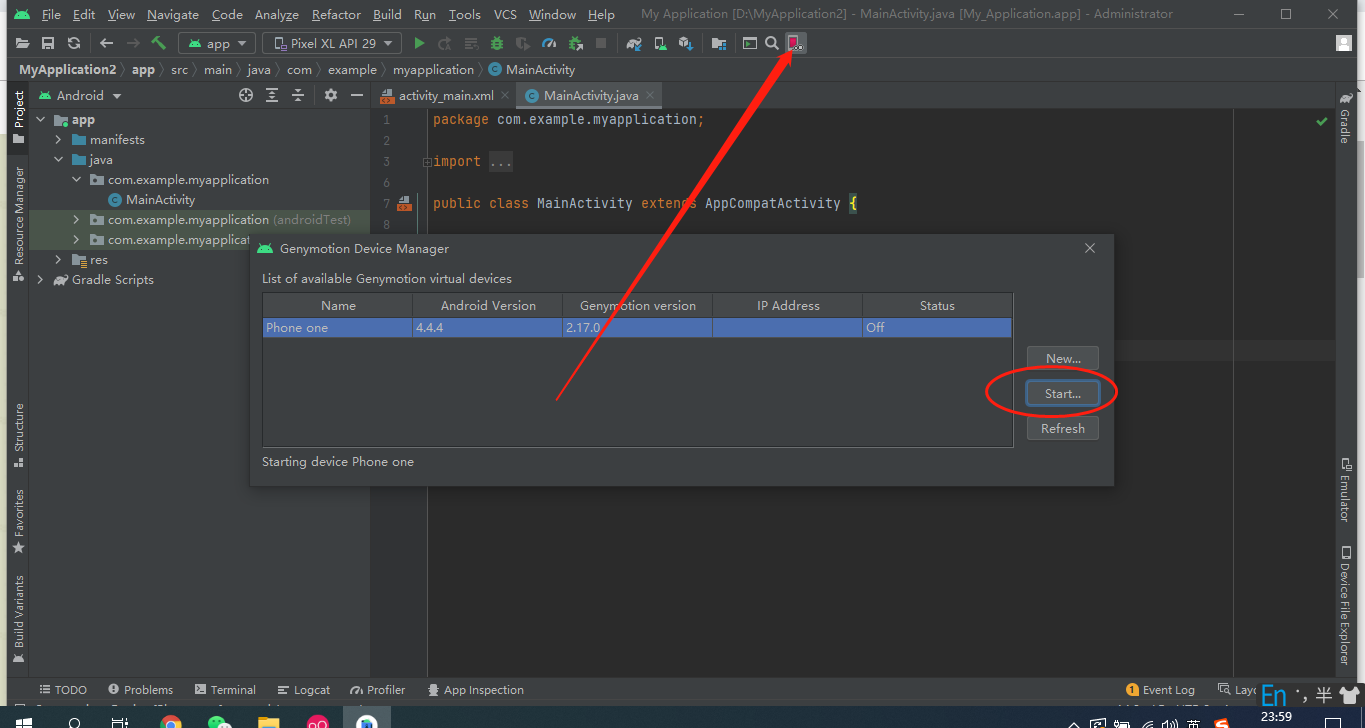The width and height of the screenshot is (1365, 728).
Task: Click the green inspection checkmark in editor
Action: pos(1322,120)
